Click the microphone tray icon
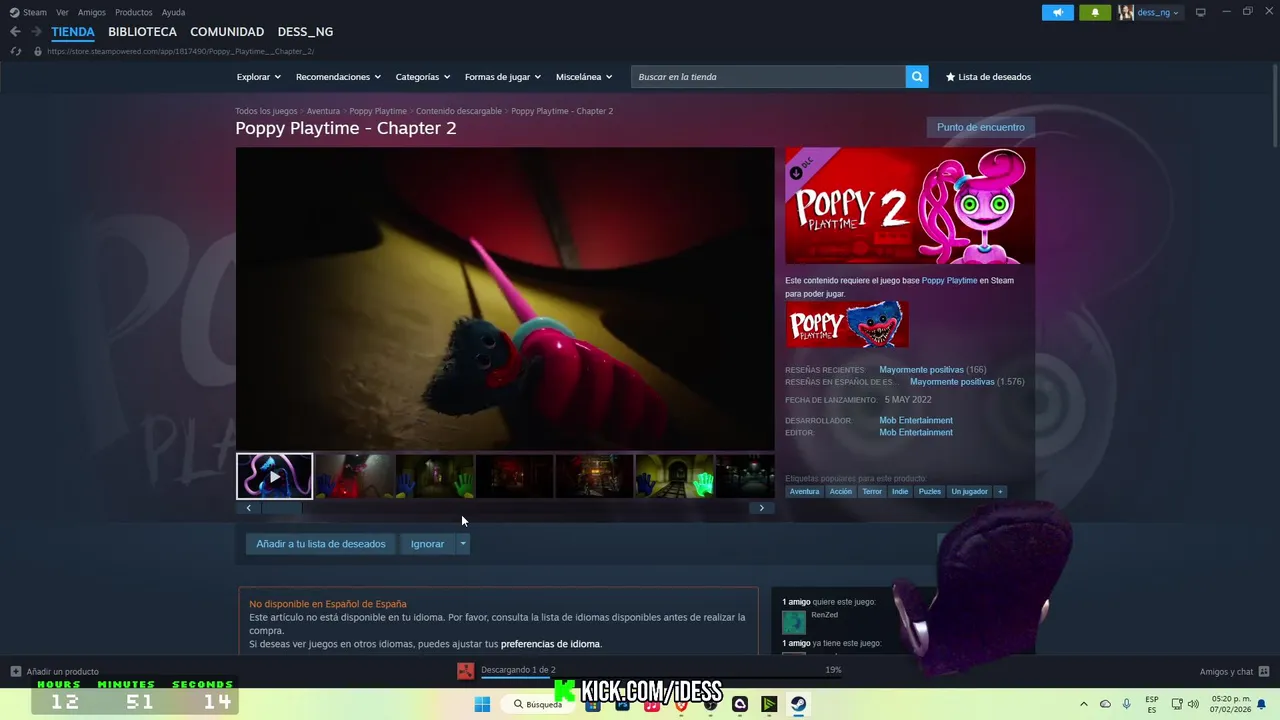The width and height of the screenshot is (1280, 720). [x=1127, y=704]
